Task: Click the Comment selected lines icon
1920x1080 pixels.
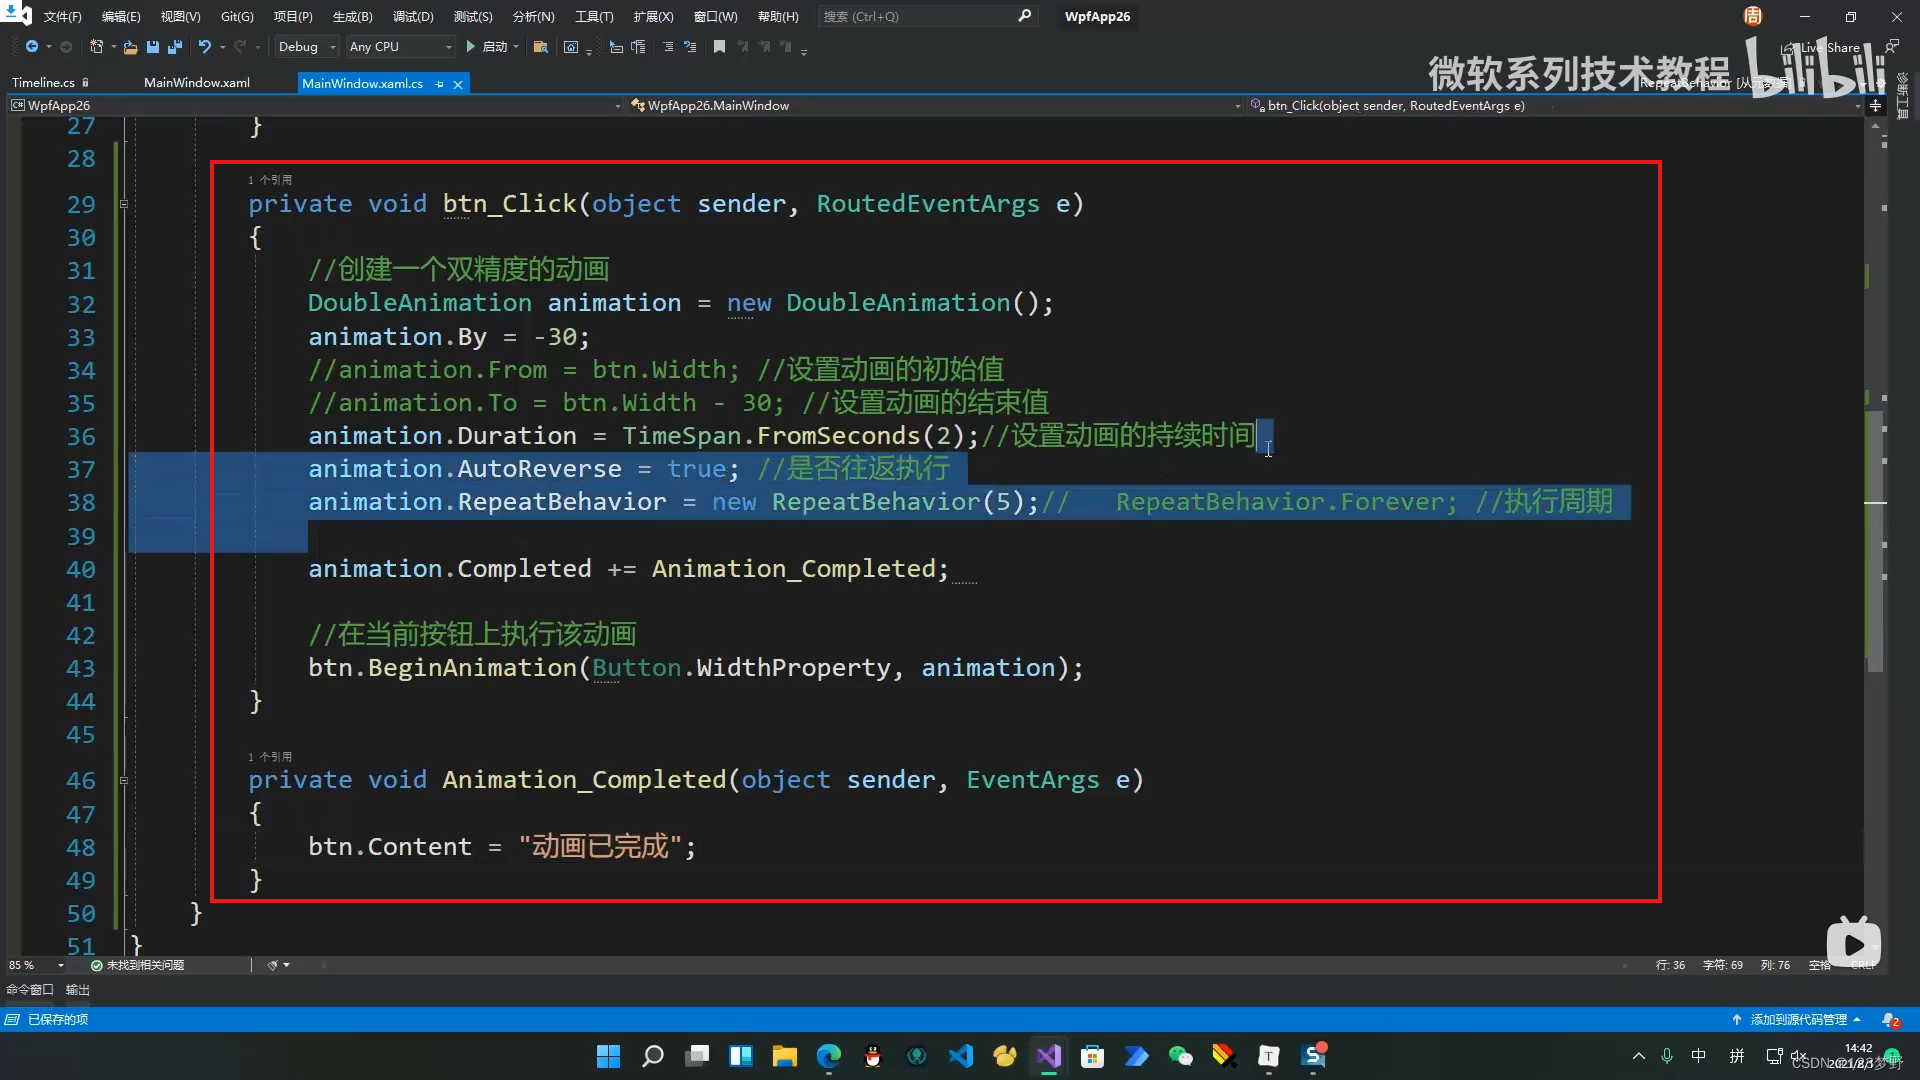Action: (668, 47)
